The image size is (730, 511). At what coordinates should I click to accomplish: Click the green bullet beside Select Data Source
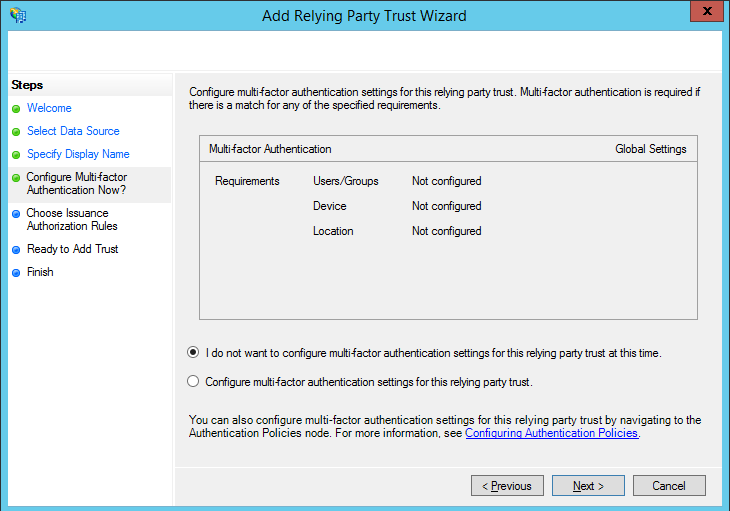tap(16, 132)
